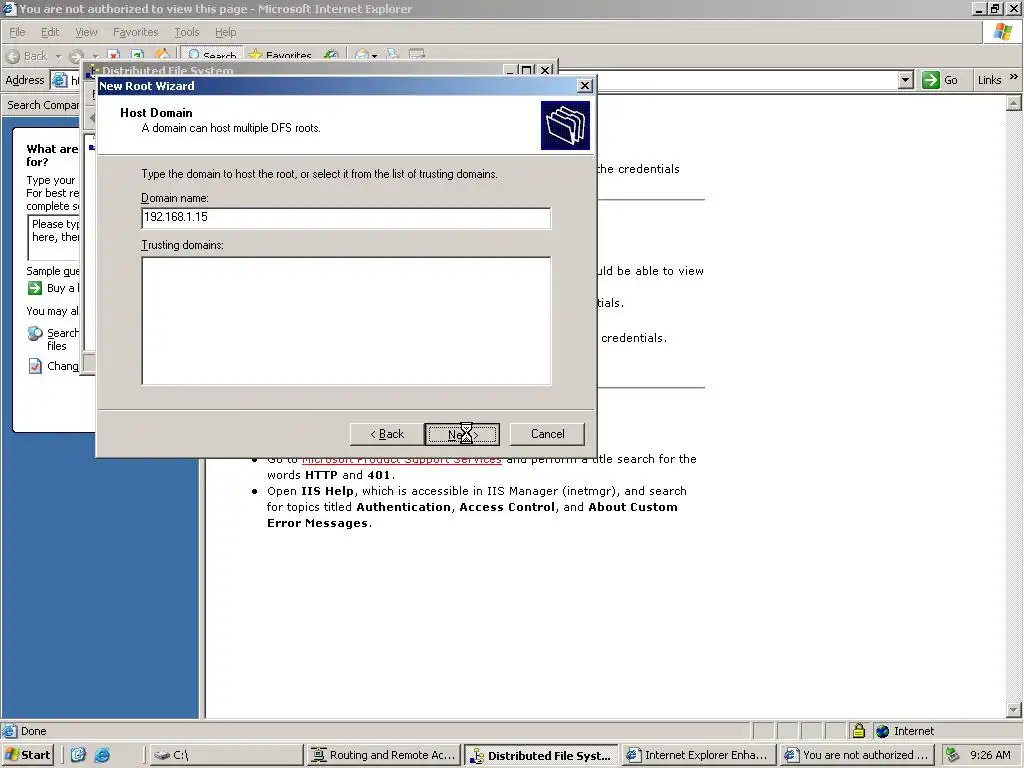Screen dimensions: 1024x768
Task: Click the Distributed File System title icon
Action: (94, 70)
